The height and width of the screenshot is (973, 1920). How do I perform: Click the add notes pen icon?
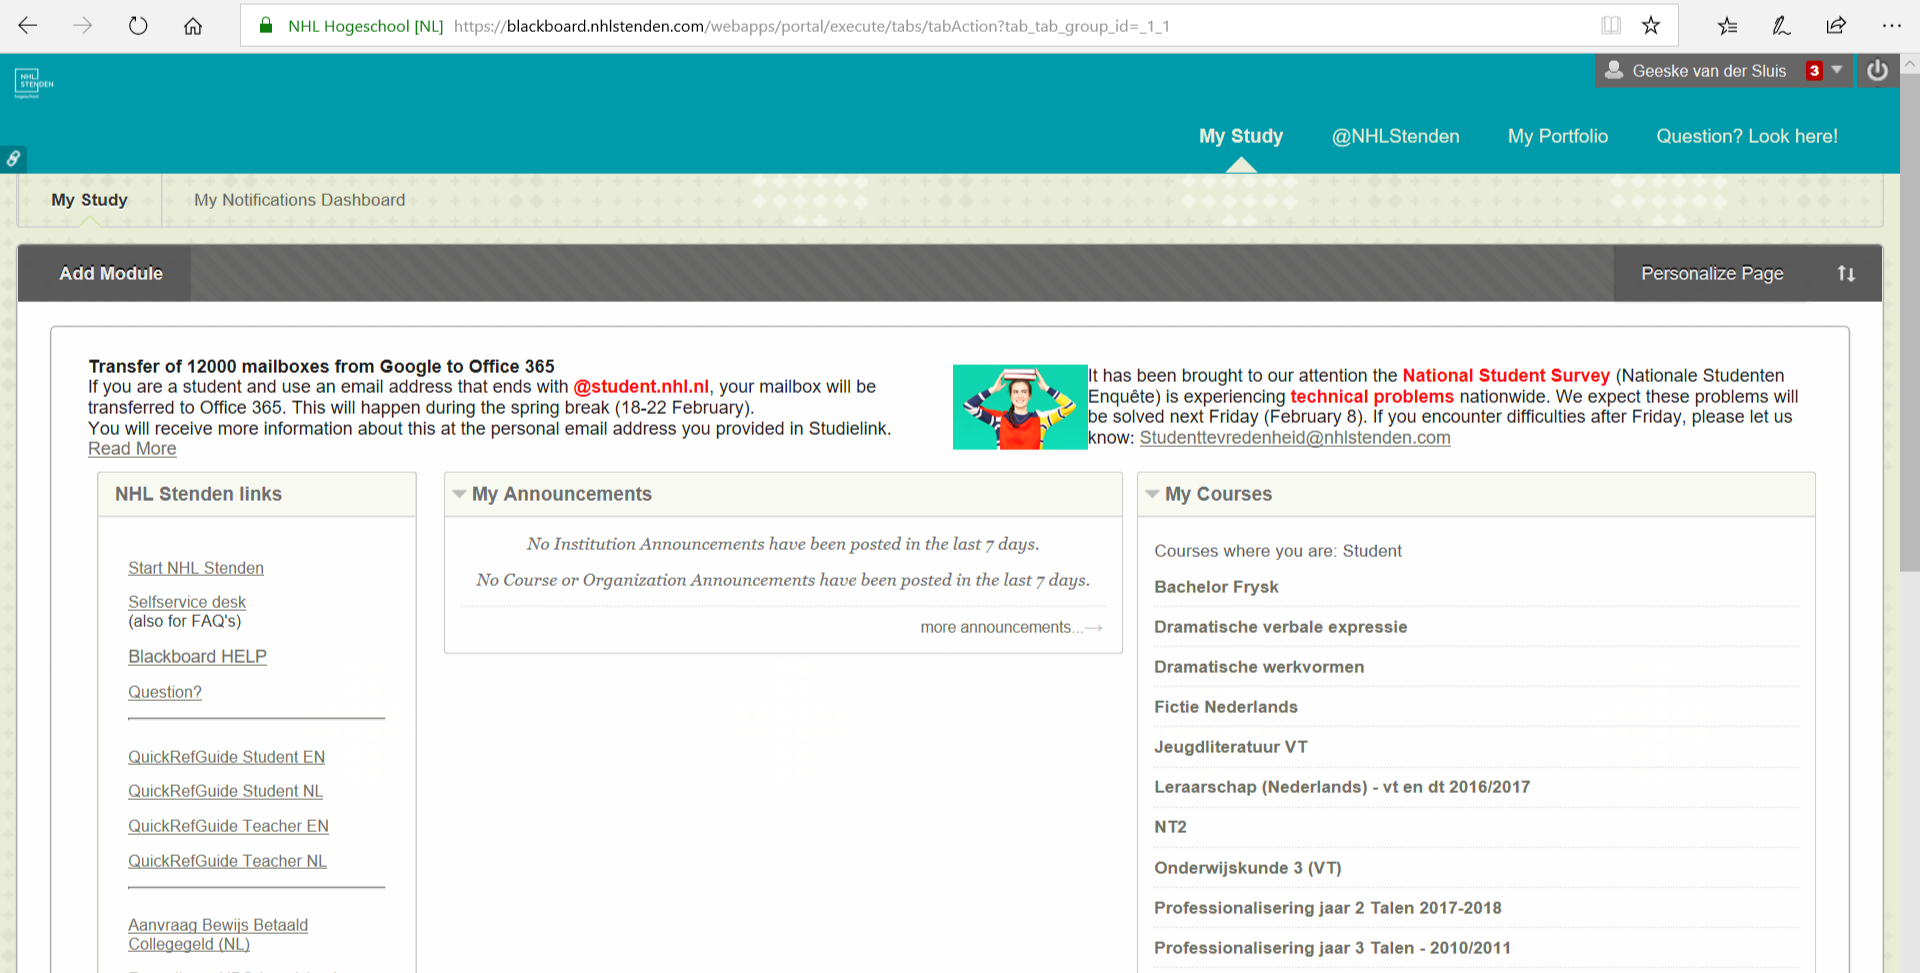coord(1781,26)
